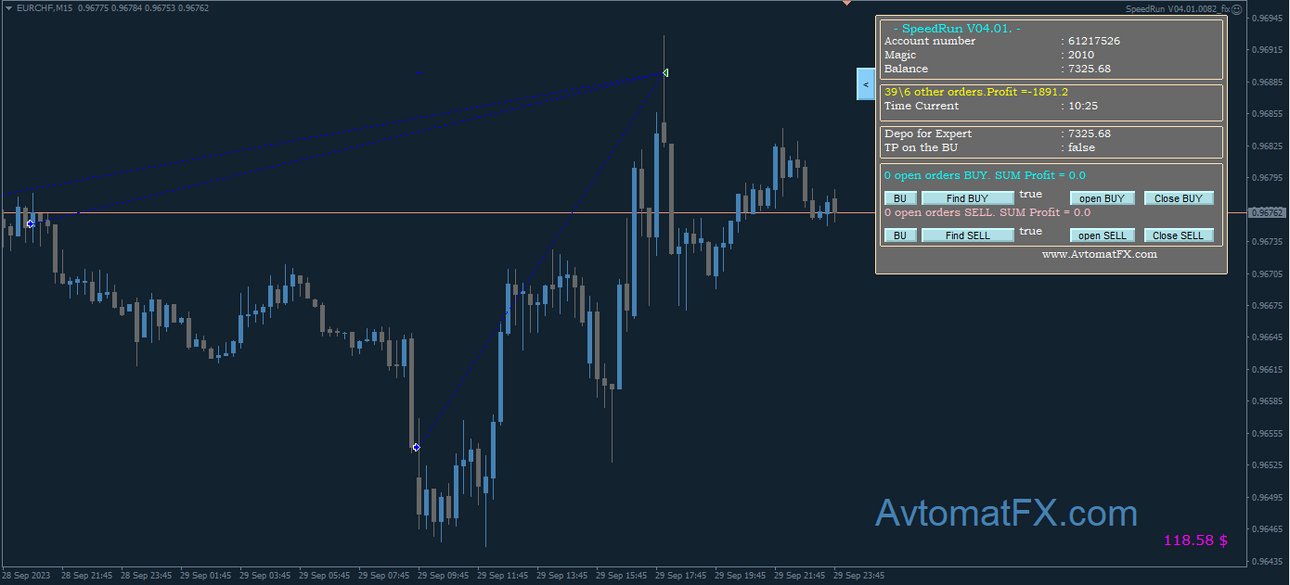Click the '0 open orders BUY. SUM Profit' line
Image resolution: width=1290 pixels, height=585 pixels.
point(984,175)
